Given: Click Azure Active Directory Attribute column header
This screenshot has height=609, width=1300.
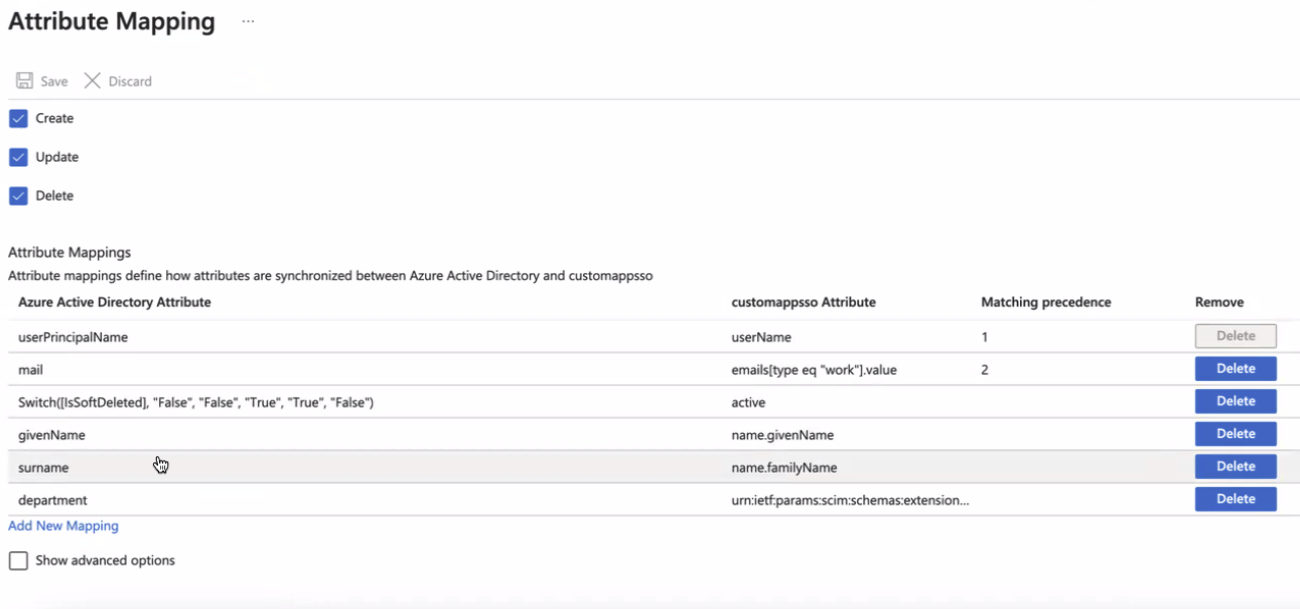Looking at the screenshot, I should click(x=114, y=302).
